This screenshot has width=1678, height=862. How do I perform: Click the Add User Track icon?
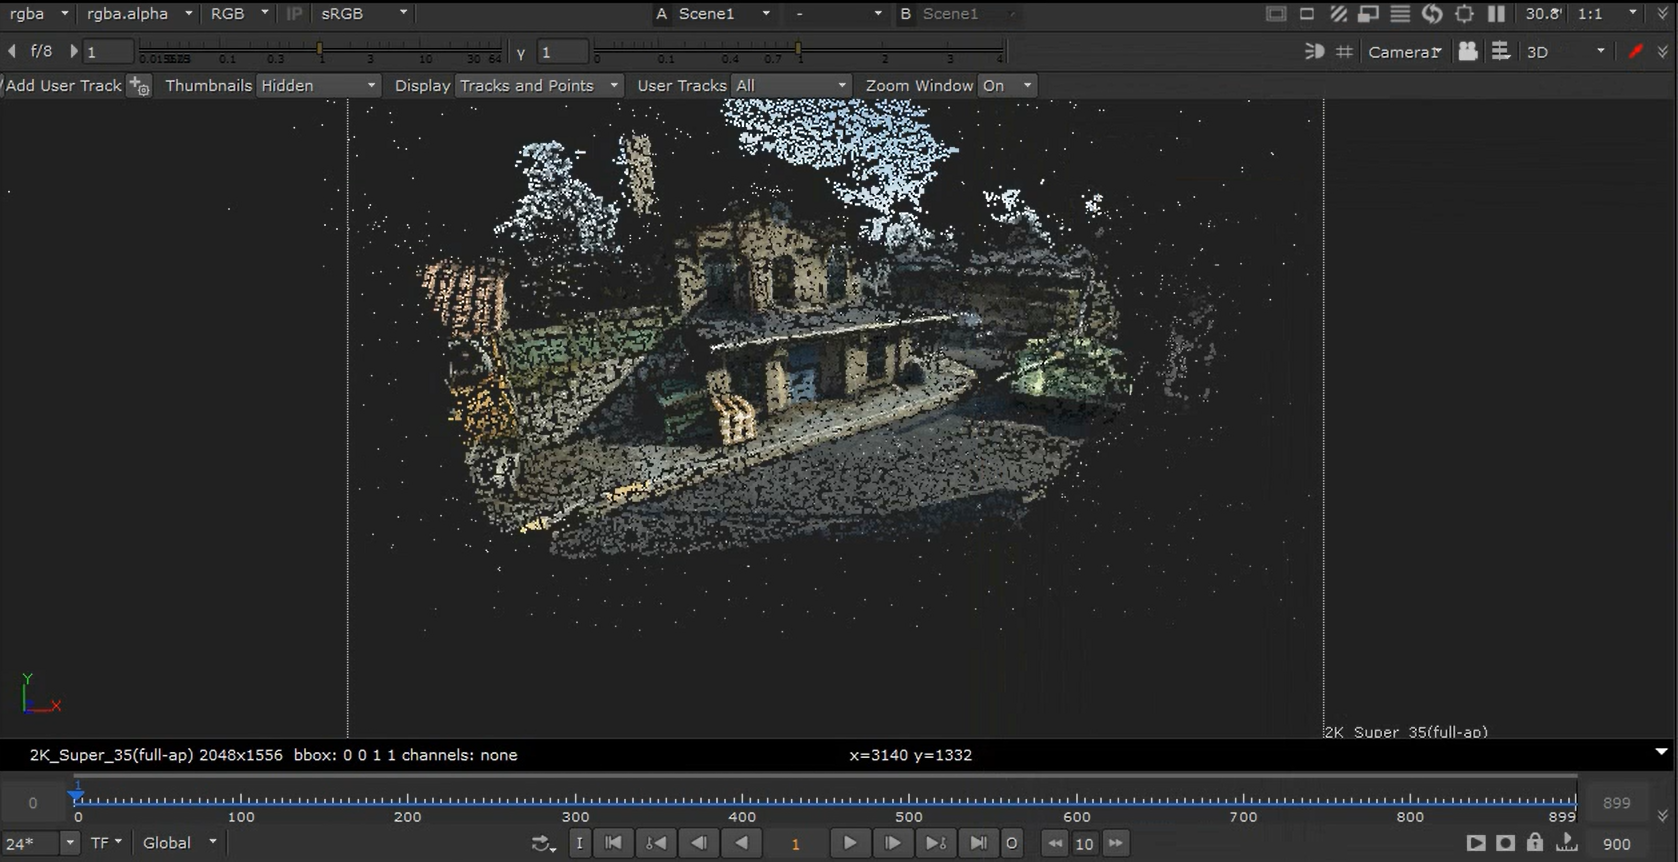pos(139,86)
